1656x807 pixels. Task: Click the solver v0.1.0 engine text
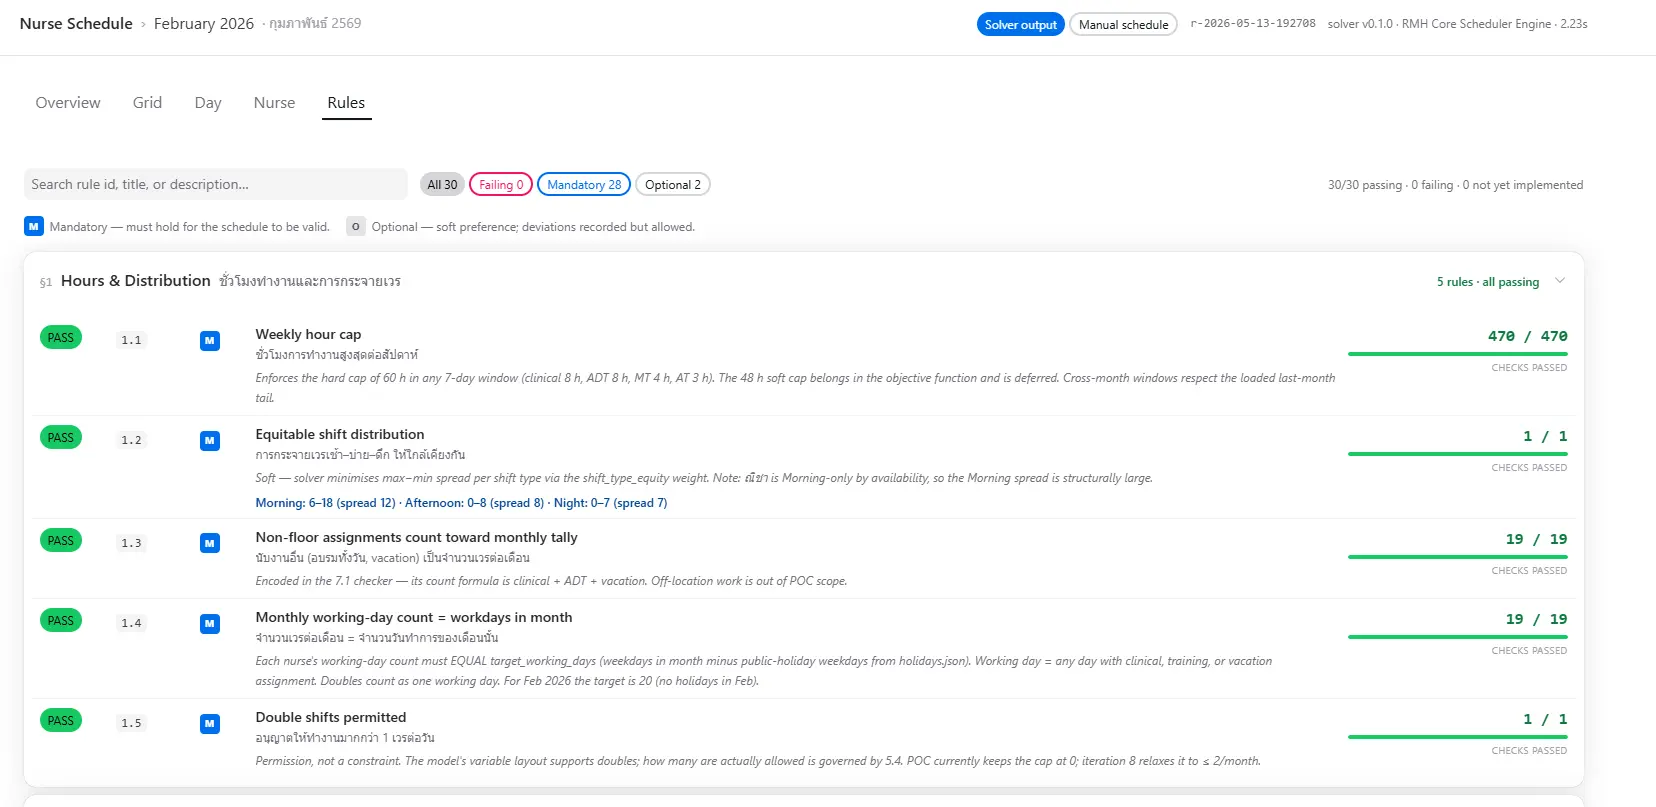click(x=1457, y=24)
